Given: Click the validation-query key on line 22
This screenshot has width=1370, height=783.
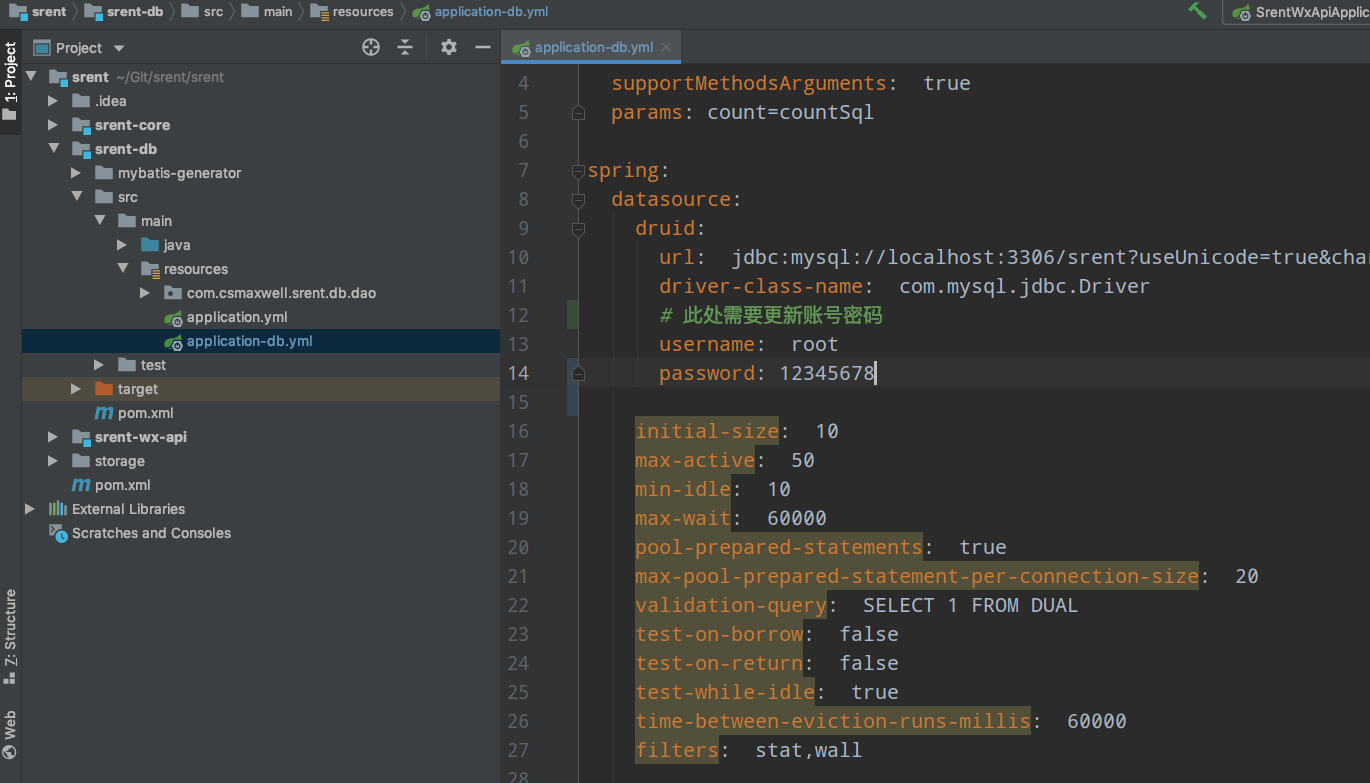Looking at the screenshot, I should coord(731,605).
